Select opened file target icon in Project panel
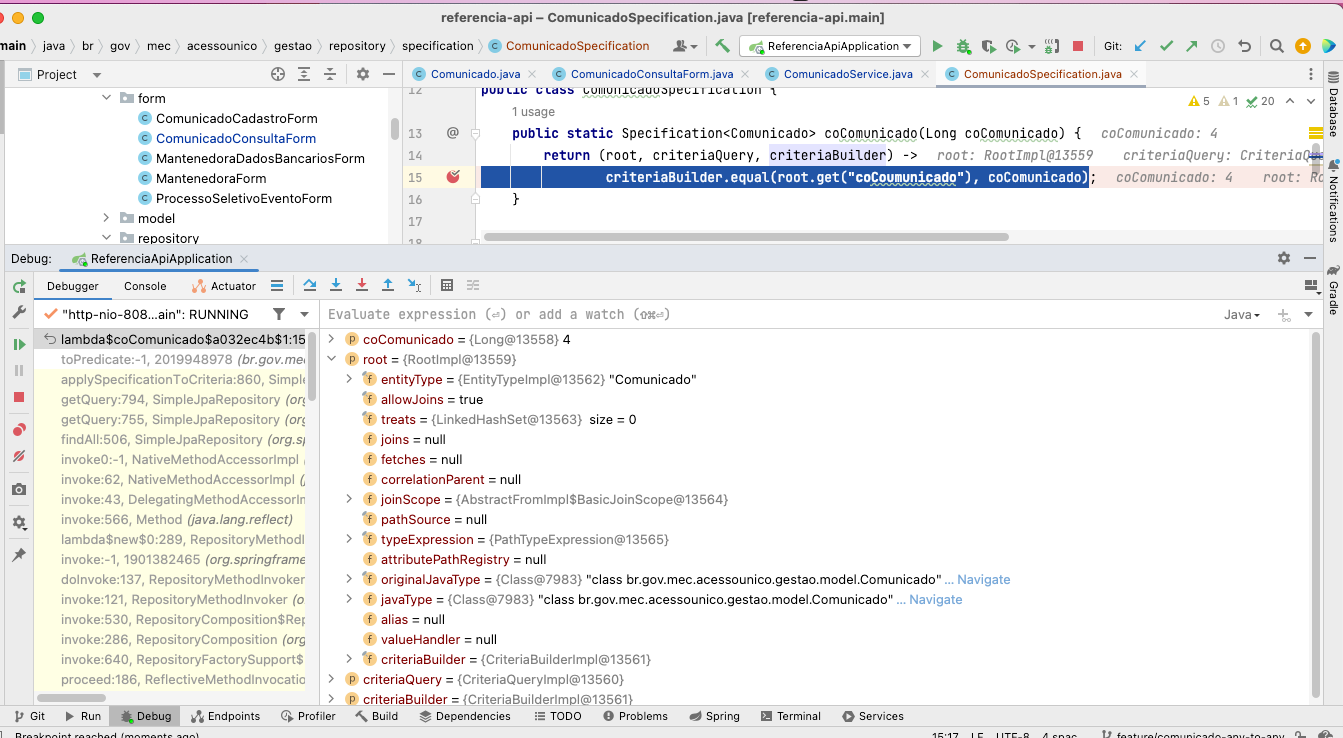The width and height of the screenshot is (1343, 738). click(278, 74)
